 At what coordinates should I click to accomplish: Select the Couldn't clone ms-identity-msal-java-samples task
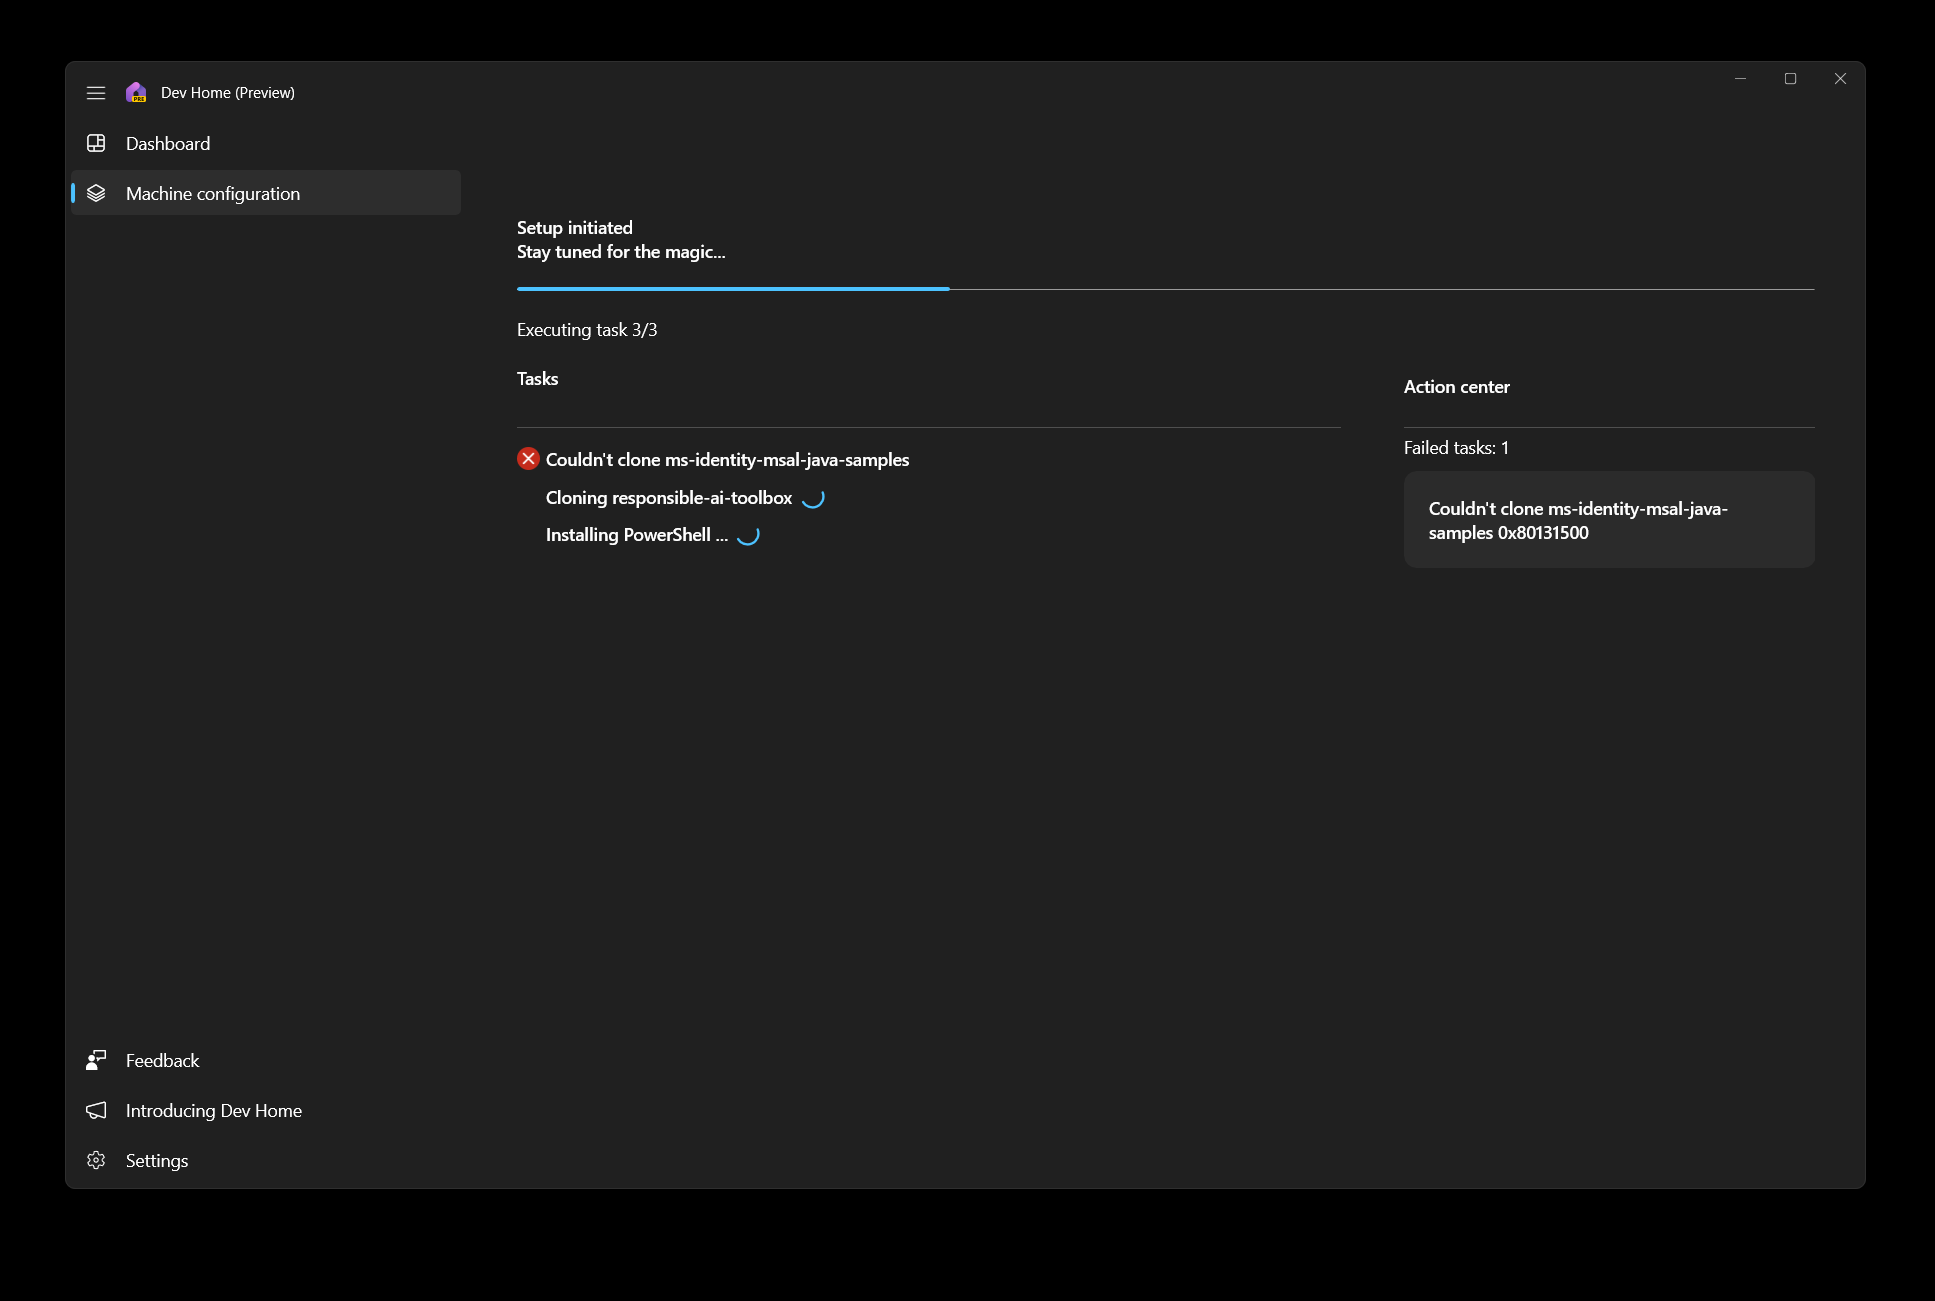pyautogui.click(x=727, y=459)
